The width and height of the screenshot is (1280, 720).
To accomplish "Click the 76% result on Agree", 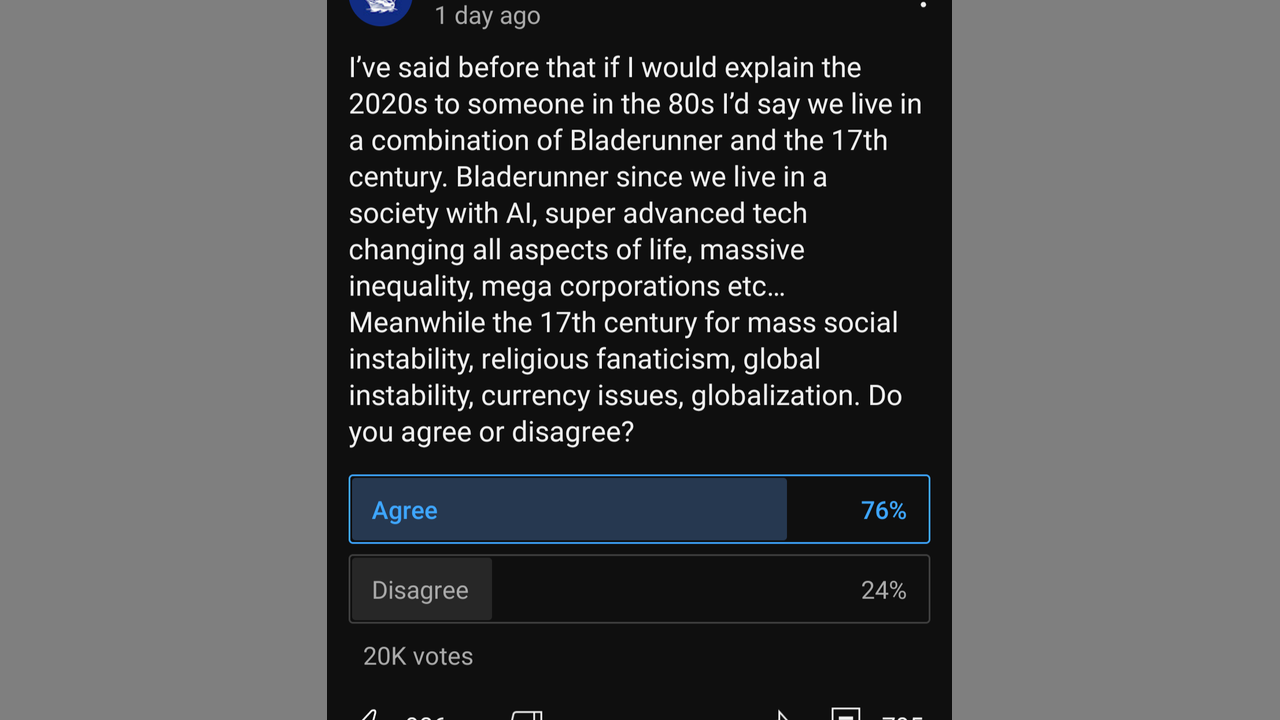I will 883,511.
